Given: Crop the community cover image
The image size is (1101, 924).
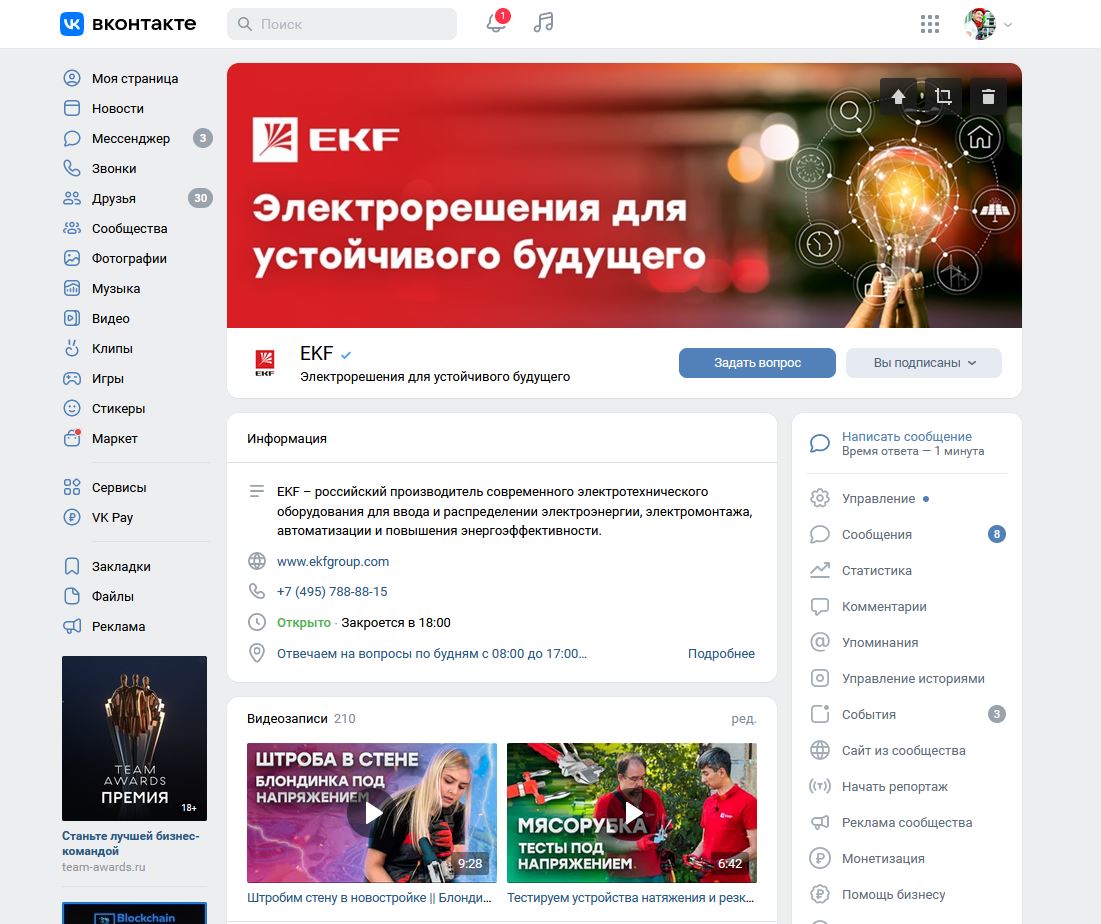Looking at the screenshot, I should click(x=943, y=96).
